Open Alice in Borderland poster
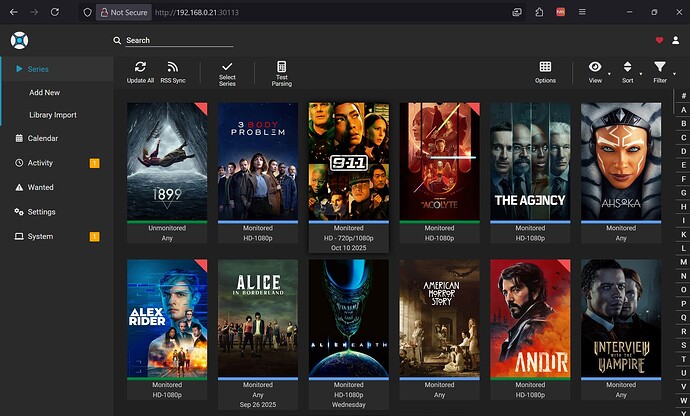Image resolution: width=690 pixels, height=416 pixels. click(x=258, y=318)
